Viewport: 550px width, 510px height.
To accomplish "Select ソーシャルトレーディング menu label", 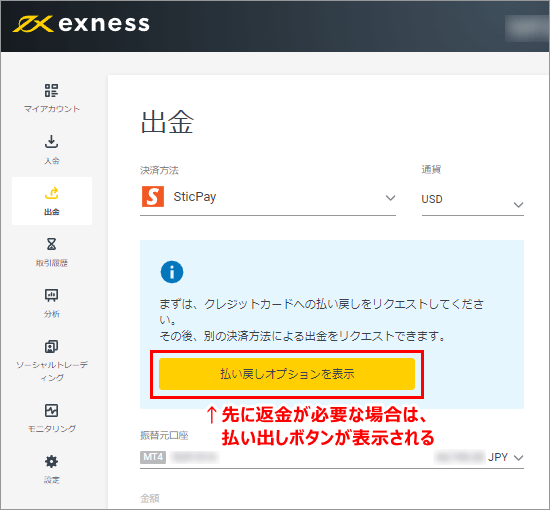I will point(52,371).
